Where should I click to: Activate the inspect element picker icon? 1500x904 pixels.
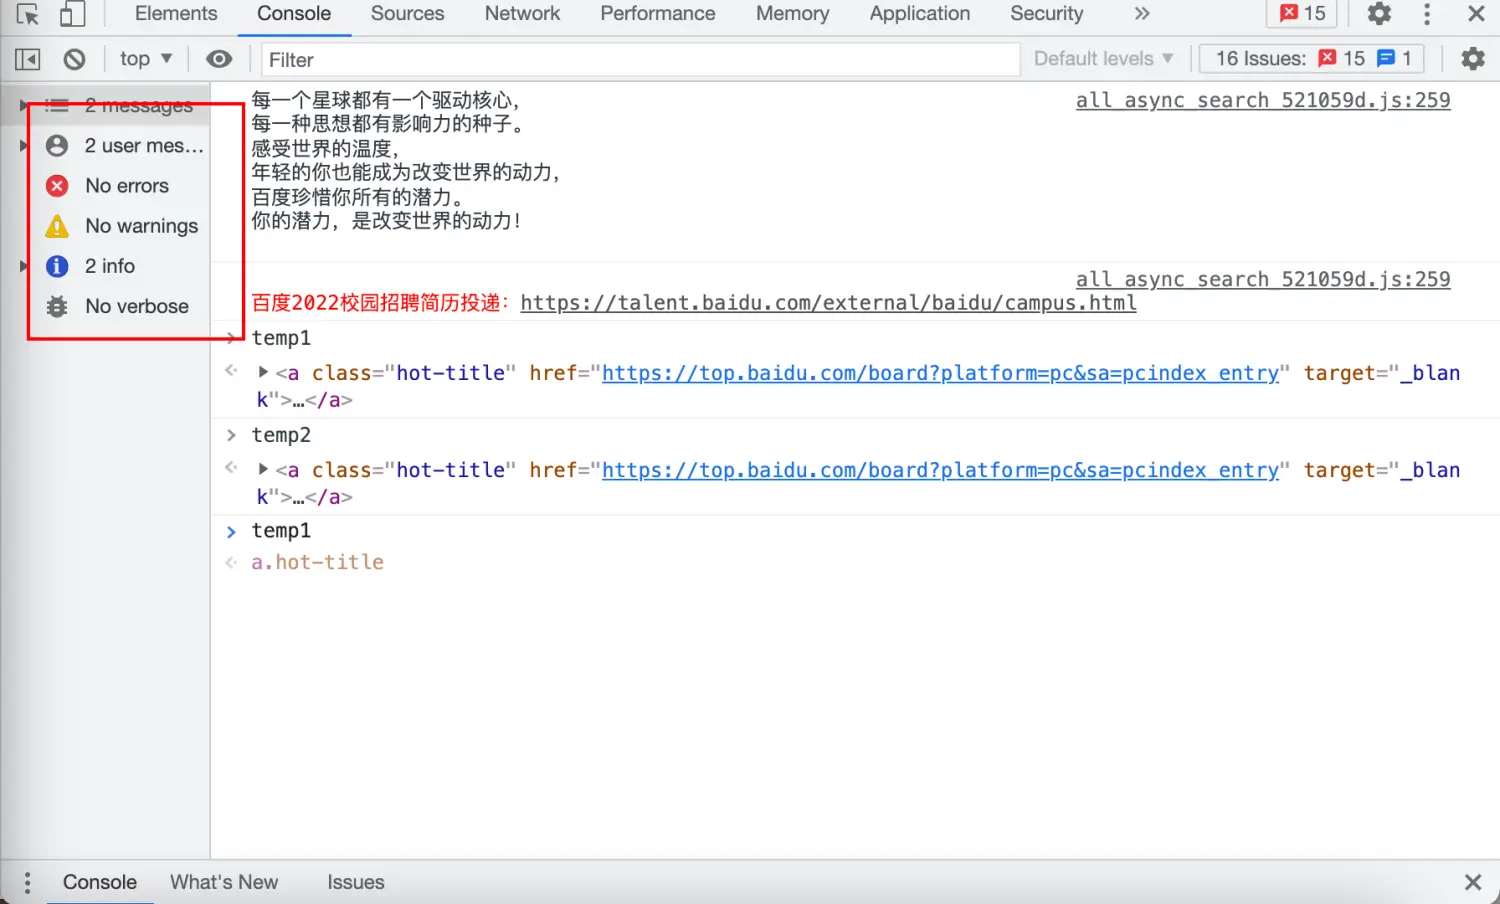[x=28, y=14]
